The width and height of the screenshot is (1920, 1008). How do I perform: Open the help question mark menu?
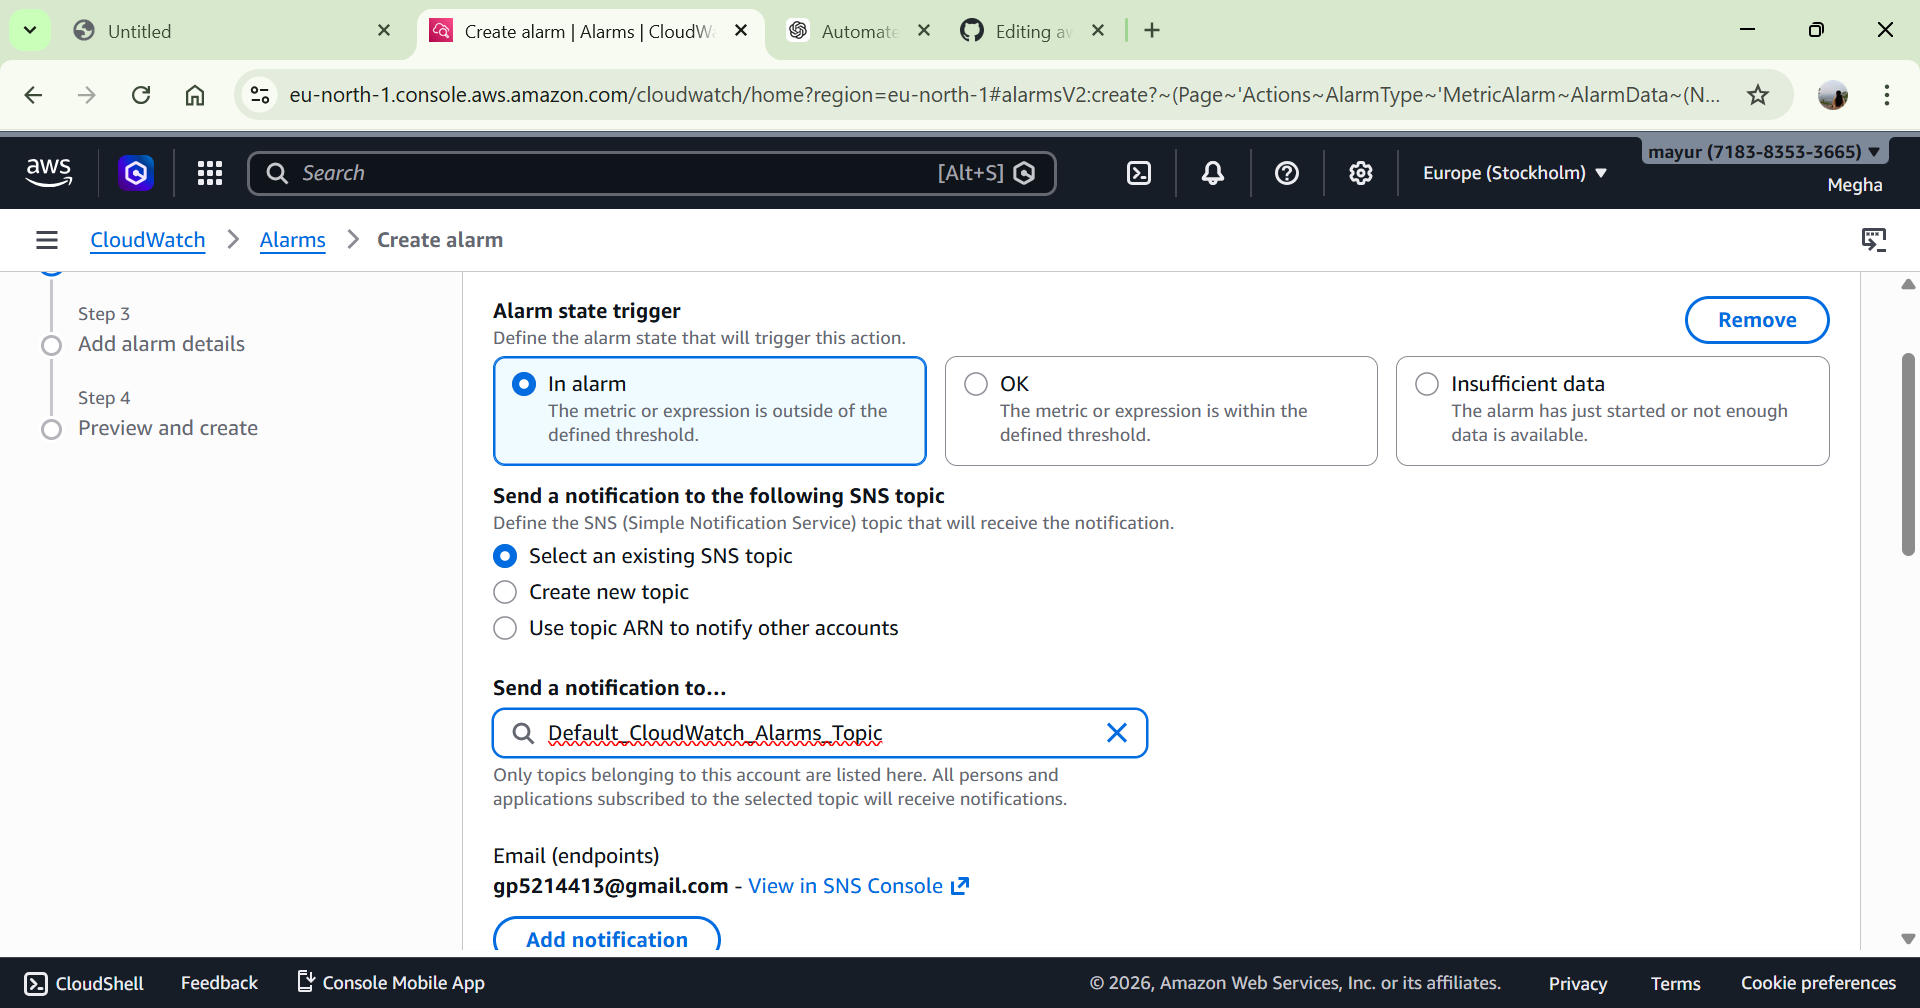pos(1287,173)
